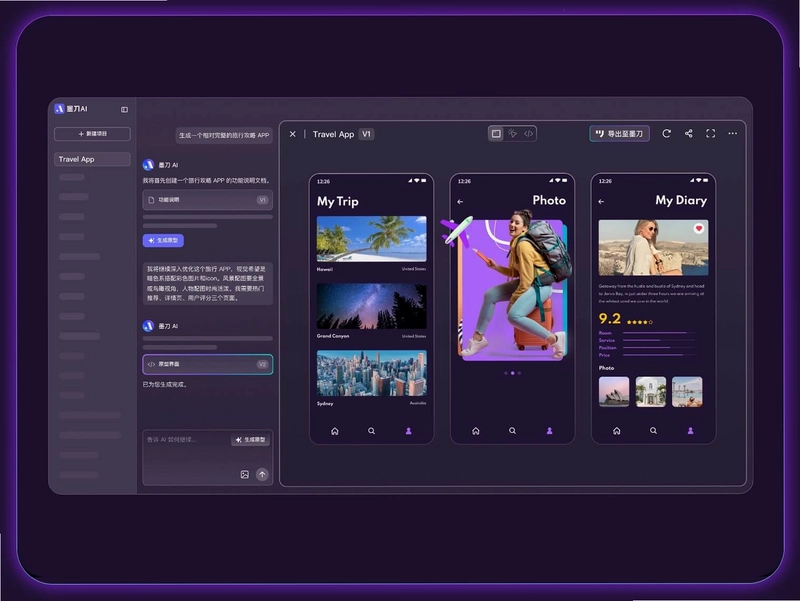Screen dimensions: 800x601
Task: Open the more options ellipsis menu
Action: click(733, 134)
